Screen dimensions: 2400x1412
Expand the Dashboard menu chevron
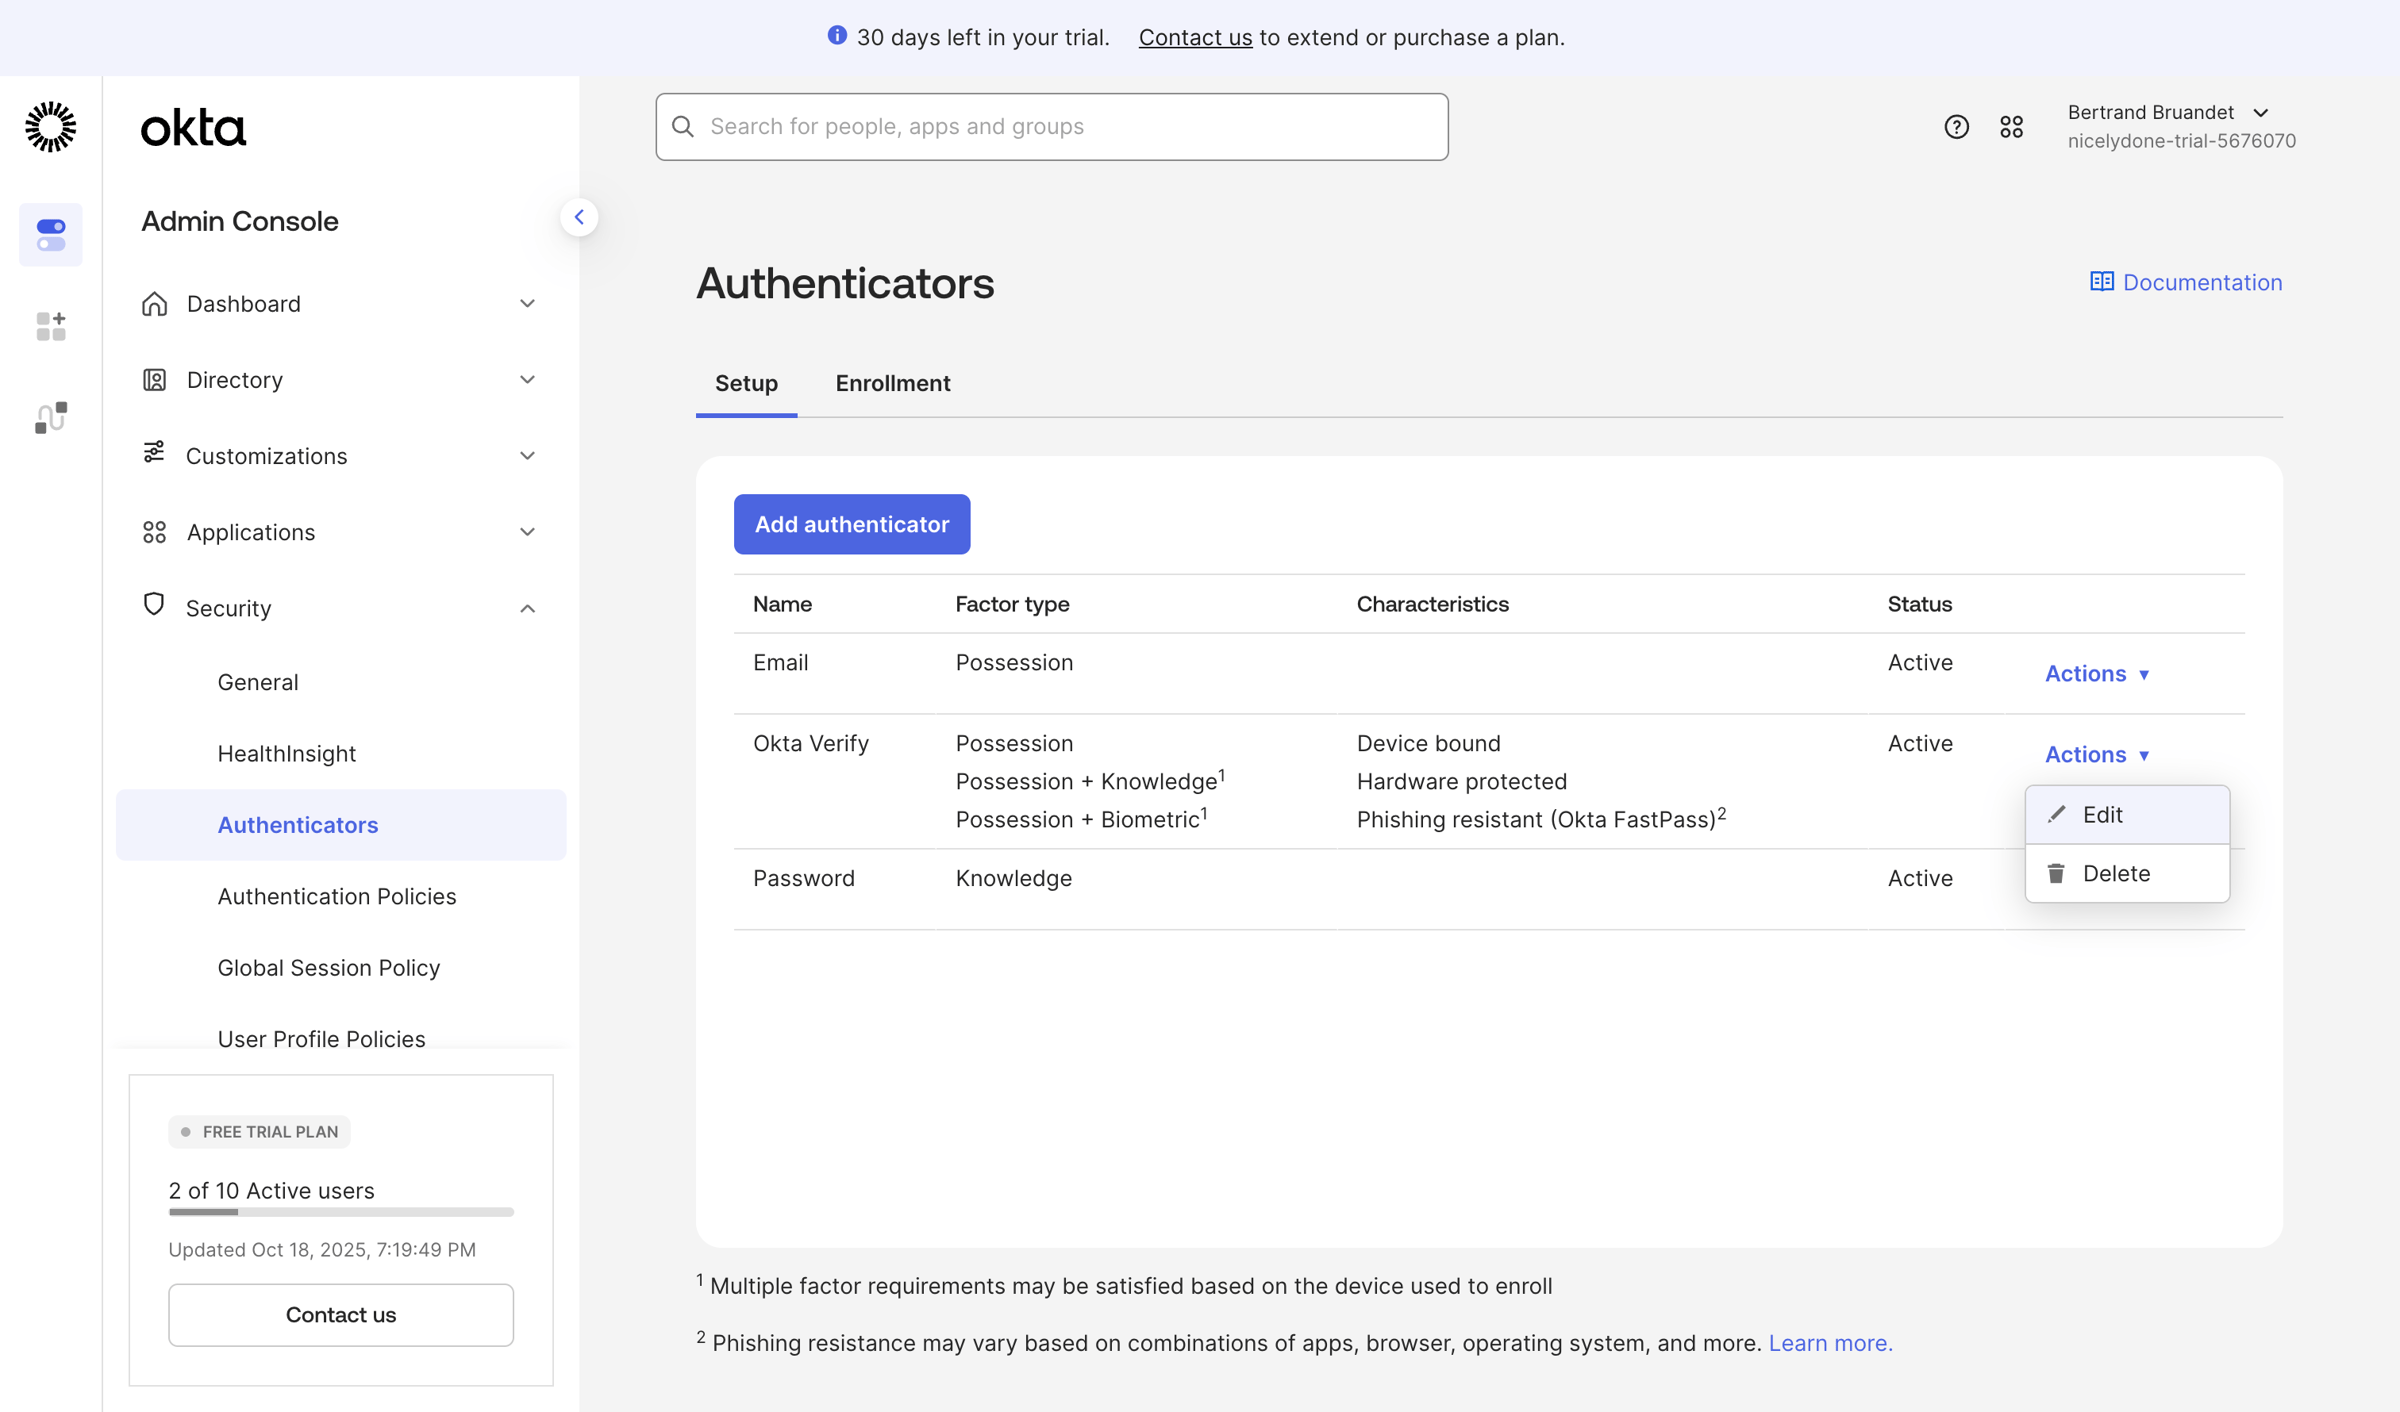(x=527, y=303)
